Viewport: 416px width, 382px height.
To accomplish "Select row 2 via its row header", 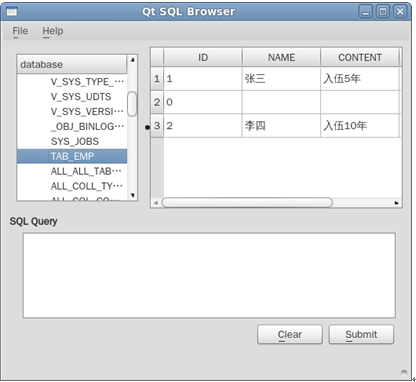I will coord(157,102).
